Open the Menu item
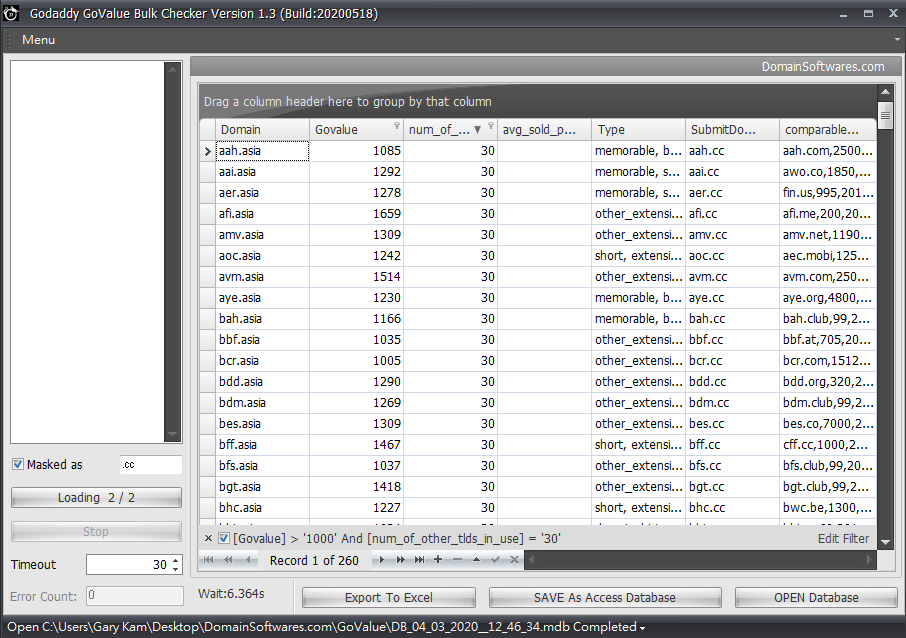The width and height of the screenshot is (906, 638). 38,40
